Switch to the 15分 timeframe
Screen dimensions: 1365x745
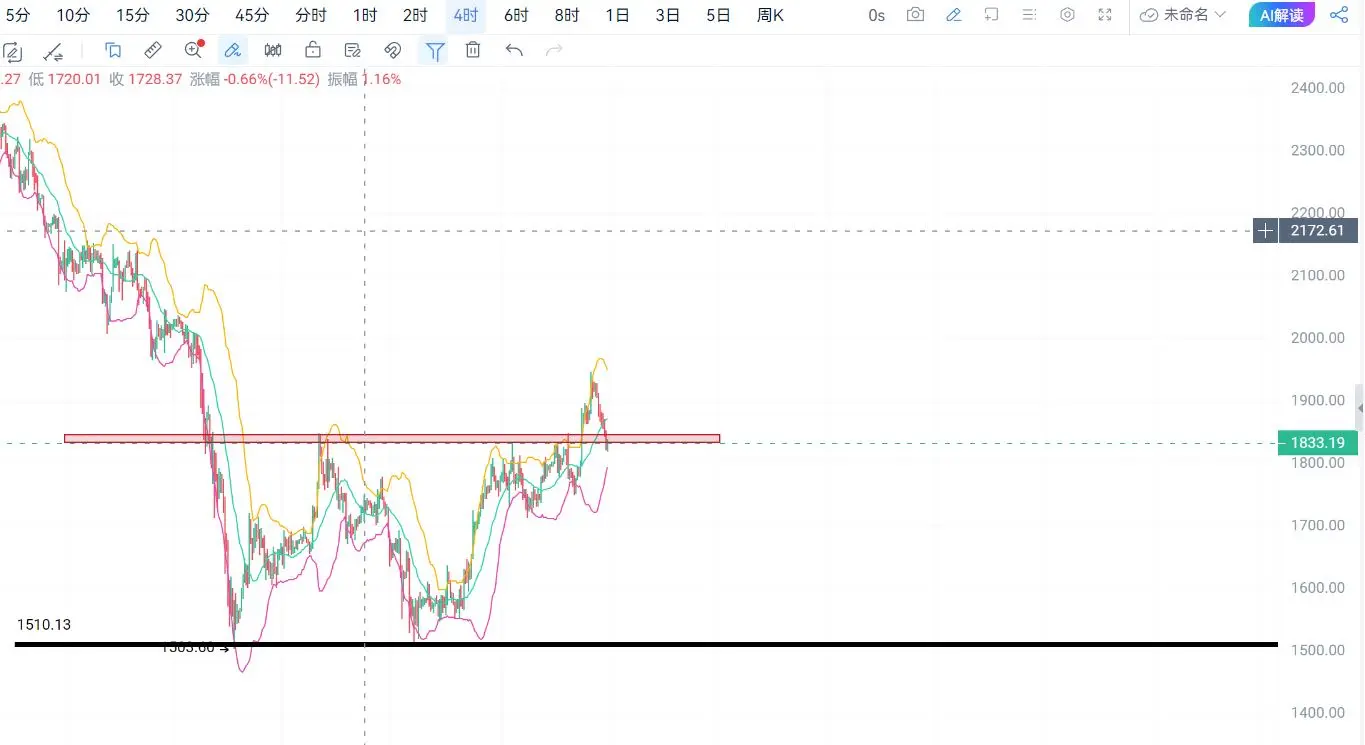tap(132, 15)
